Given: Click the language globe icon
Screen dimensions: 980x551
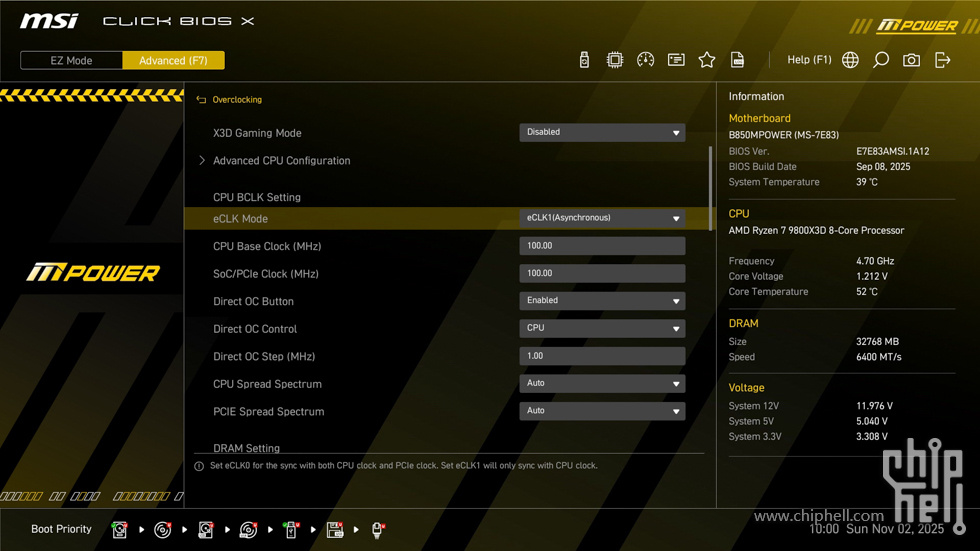Looking at the screenshot, I should pos(850,60).
